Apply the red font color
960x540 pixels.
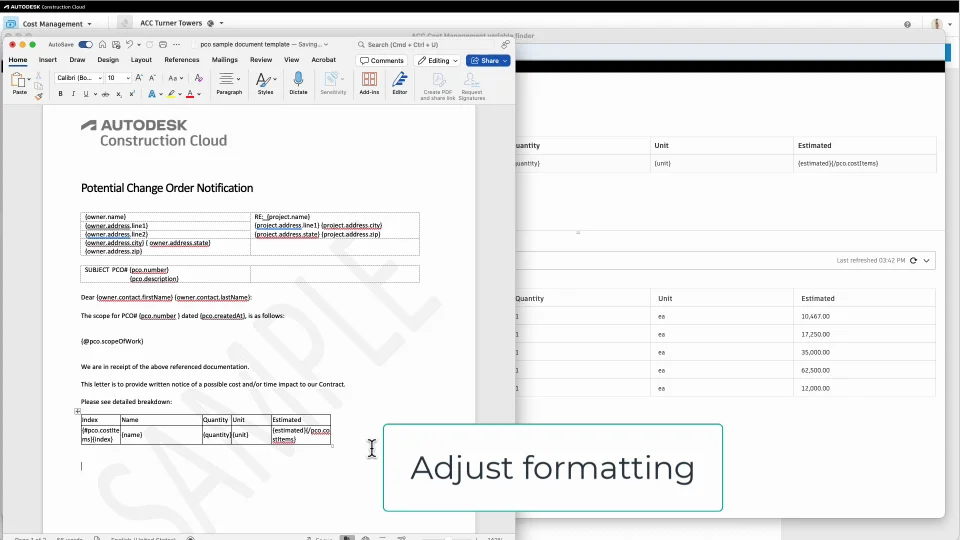pyautogui.click(x=190, y=94)
